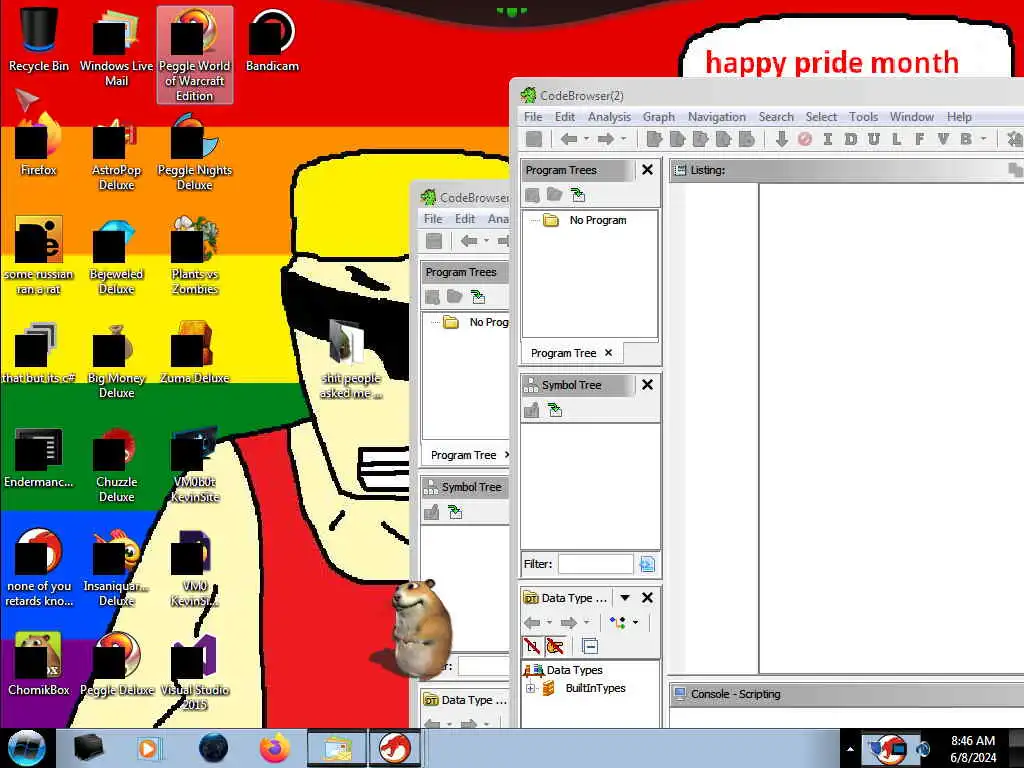Open Data Type Manager forward-arrow dropdown
The width and height of the screenshot is (1024, 768).
[x=586, y=622]
